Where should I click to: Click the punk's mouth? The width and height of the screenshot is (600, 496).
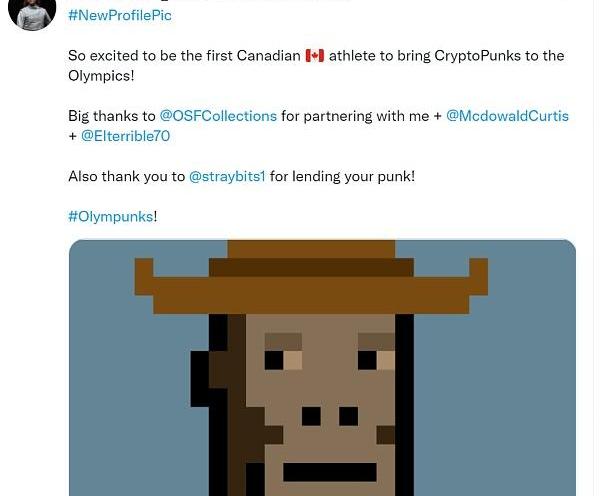[x=329, y=471]
